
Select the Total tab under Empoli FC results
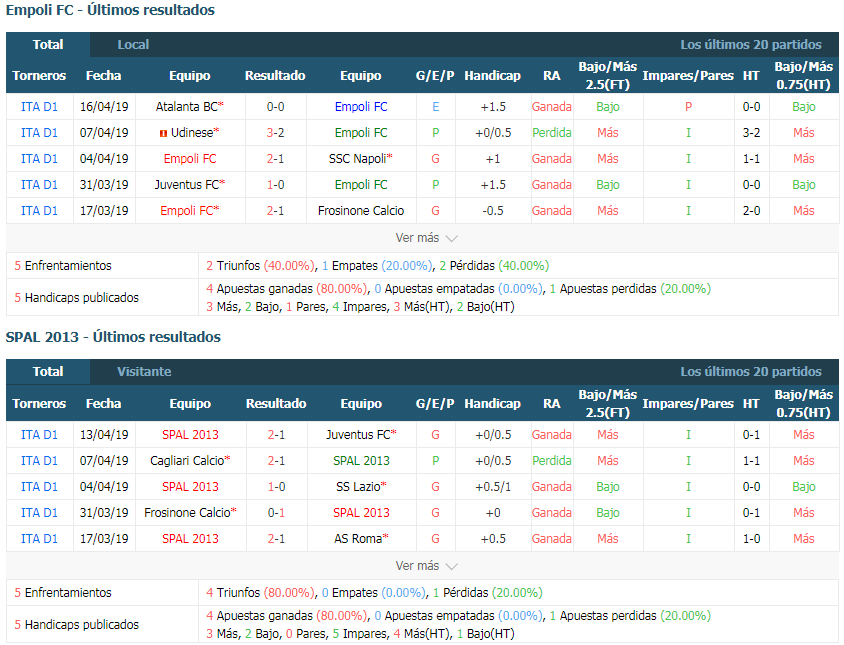click(x=48, y=45)
